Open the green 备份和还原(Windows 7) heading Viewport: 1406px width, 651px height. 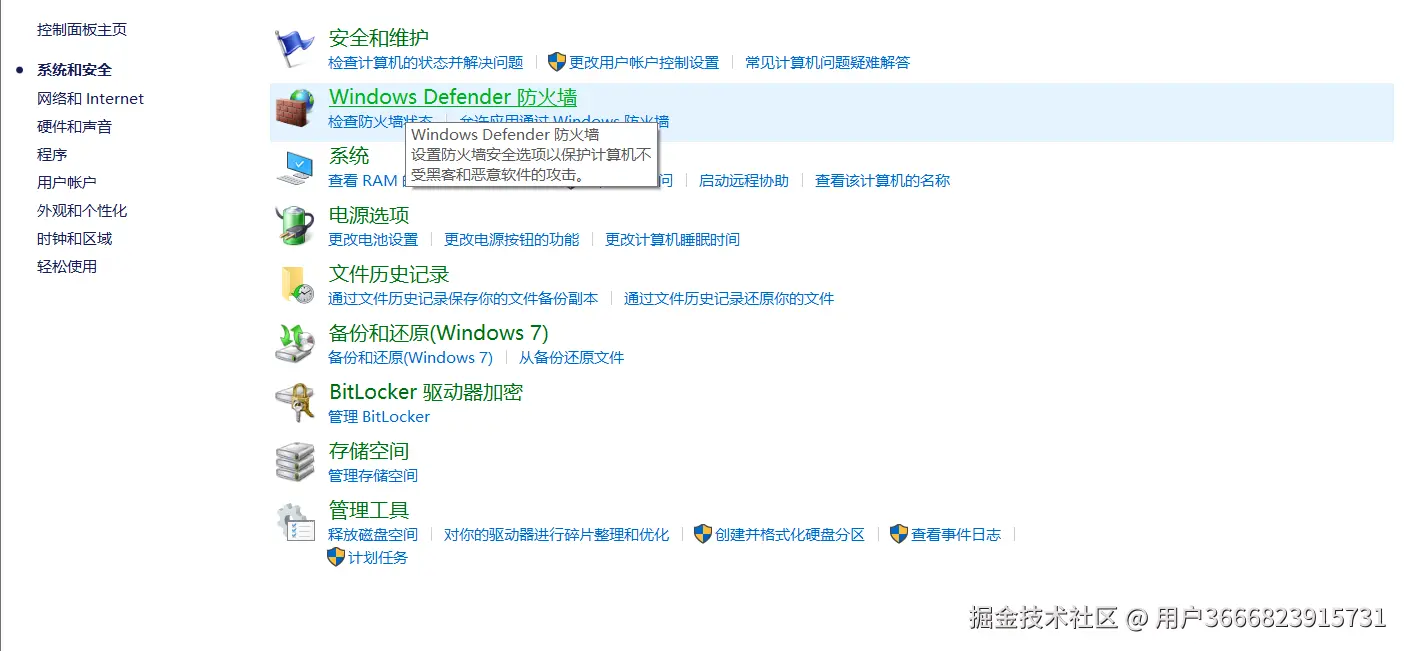point(439,333)
